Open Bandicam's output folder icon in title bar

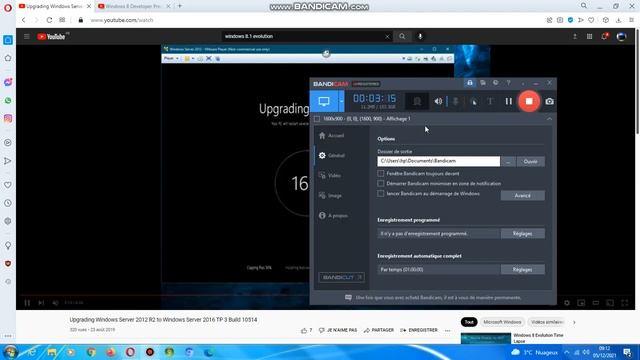pos(483,83)
